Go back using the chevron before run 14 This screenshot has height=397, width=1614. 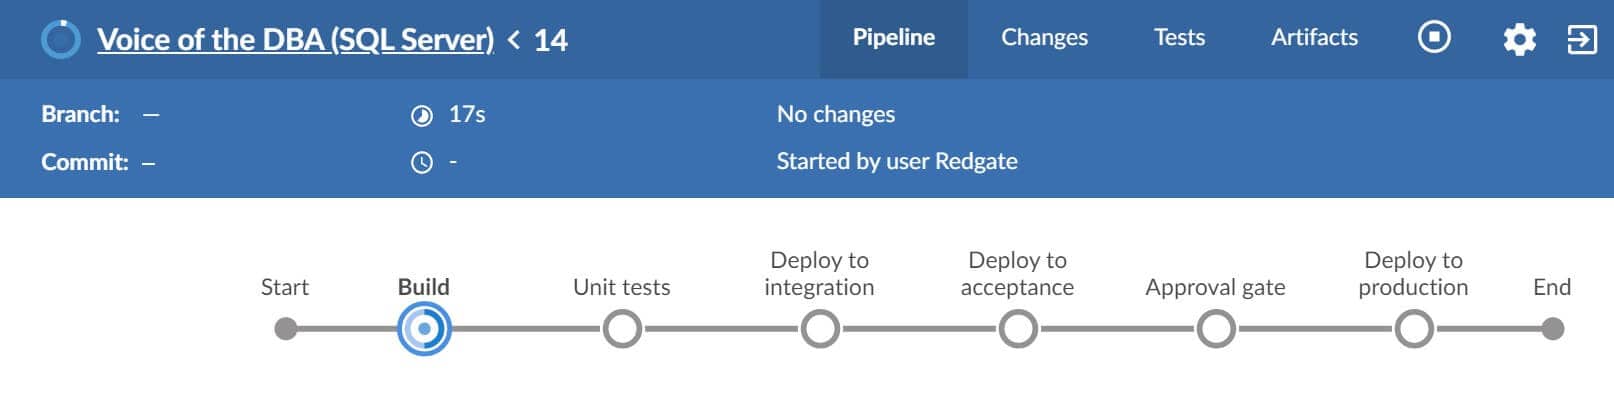(x=514, y=40)
